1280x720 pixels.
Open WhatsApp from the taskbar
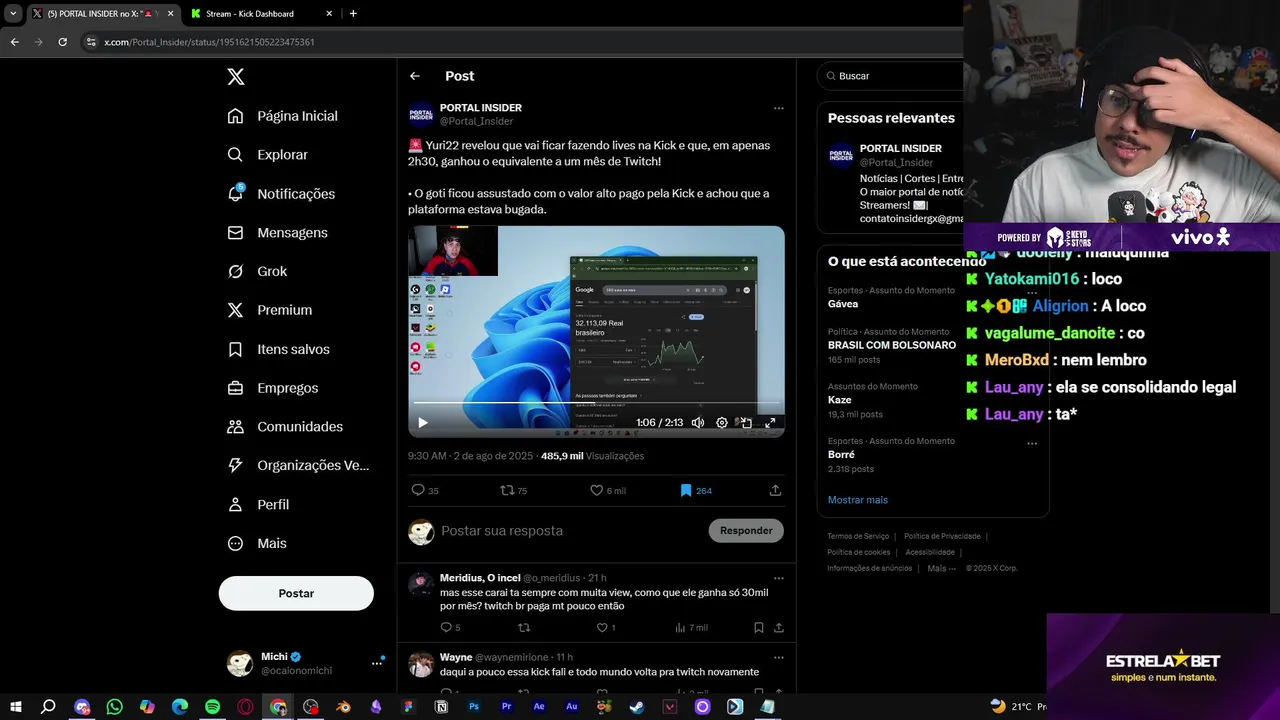click(114, 707)
